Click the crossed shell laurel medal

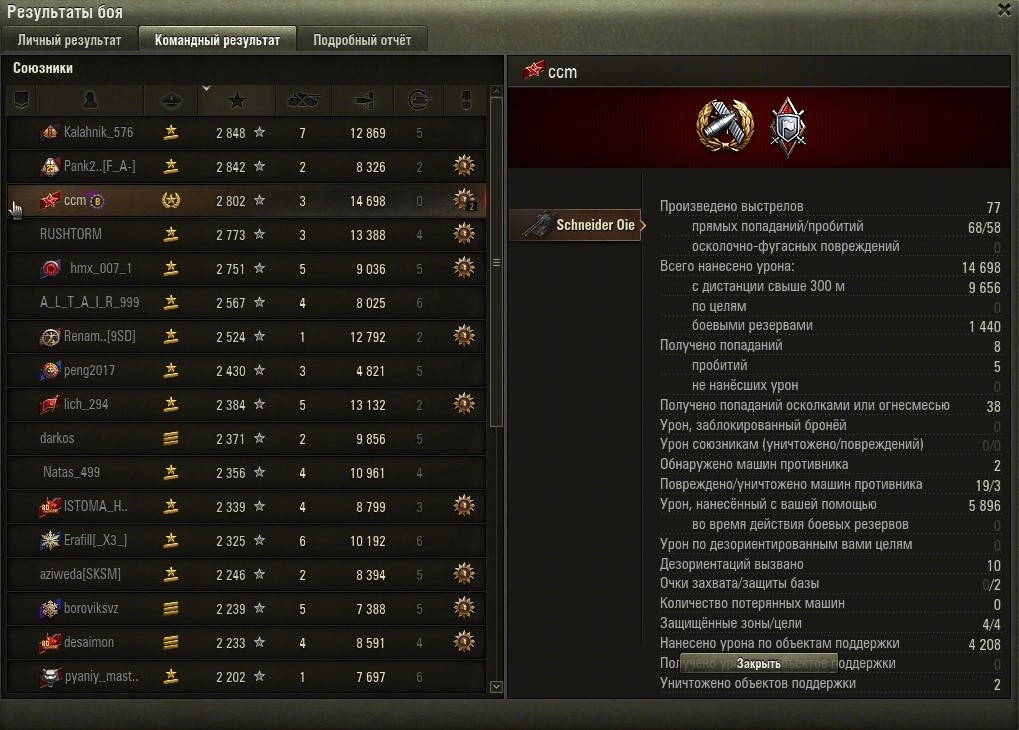tap(725, 125)
